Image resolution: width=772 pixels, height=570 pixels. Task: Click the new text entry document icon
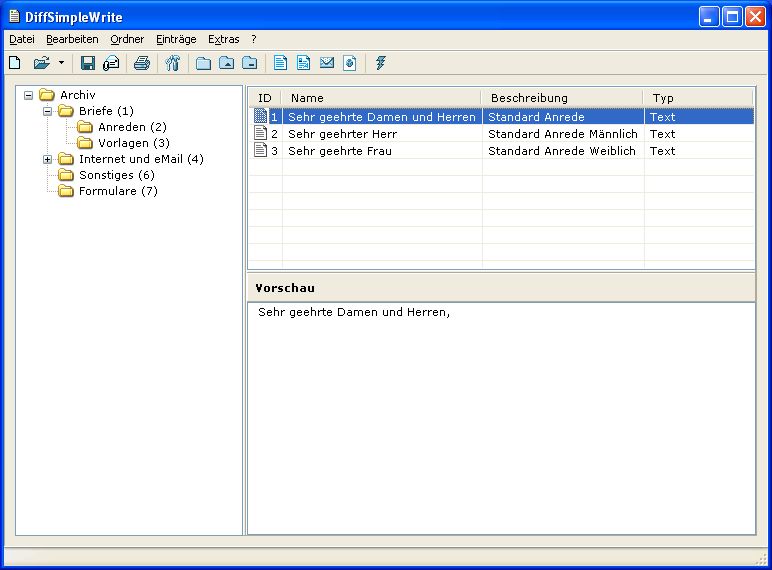coord(280,63)
